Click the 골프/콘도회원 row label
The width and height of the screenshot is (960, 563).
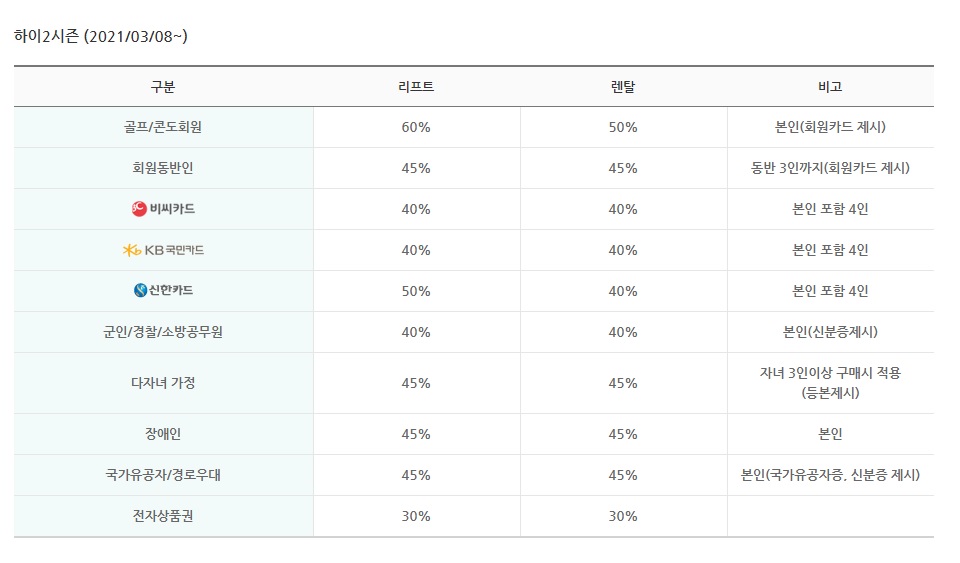[163, 127]
